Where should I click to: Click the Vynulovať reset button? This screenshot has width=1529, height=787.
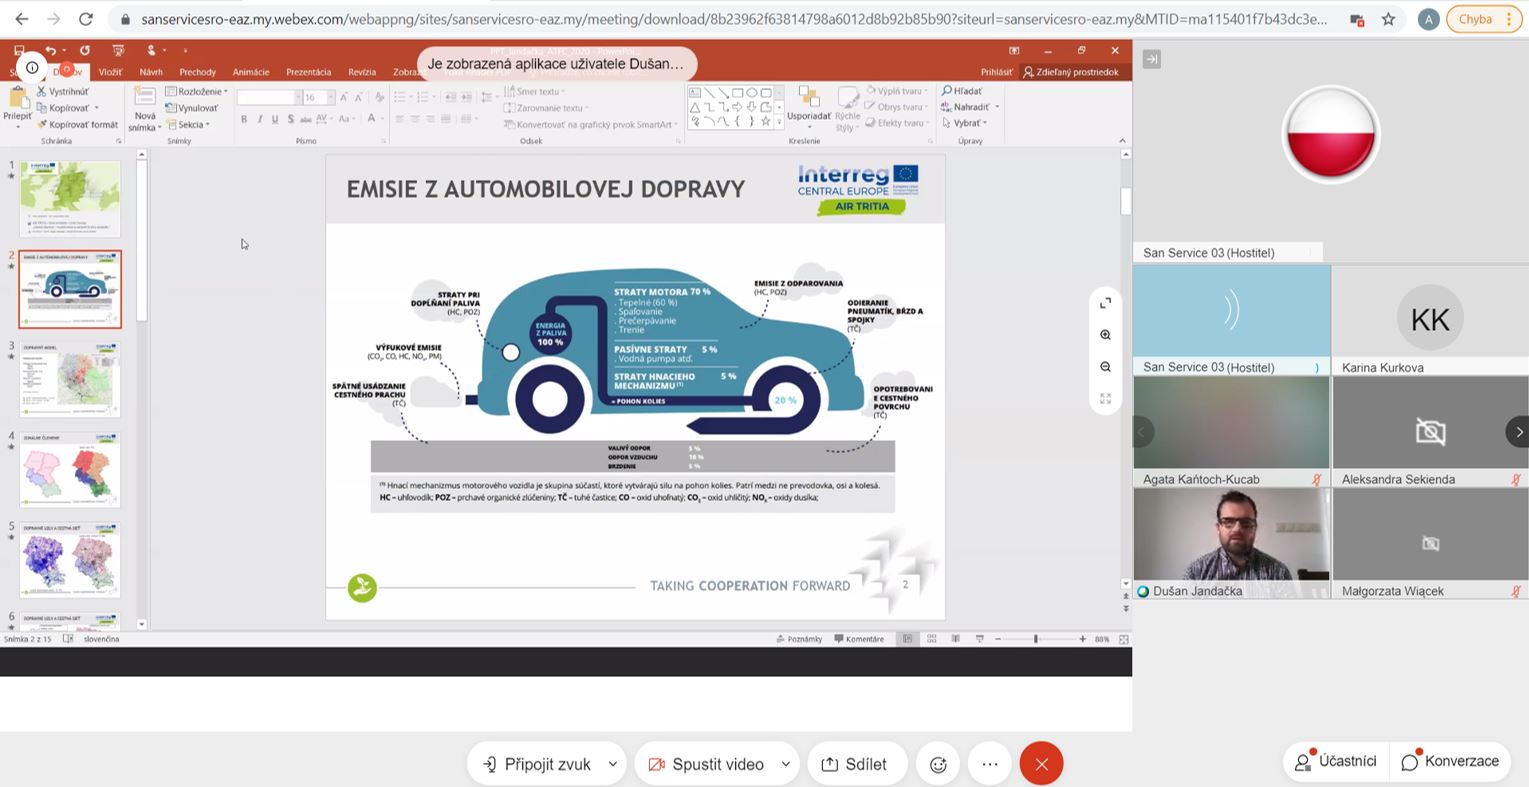click(192, 108)
